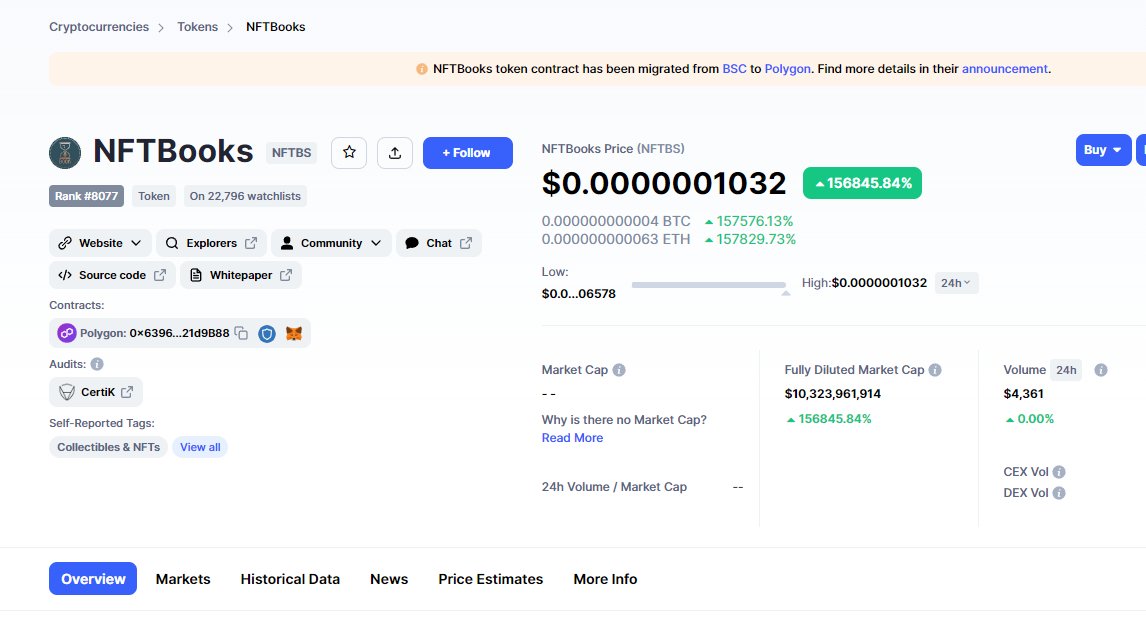1146x617 pixels.
Task: Go to Cryptocurrencies breadcrumb
Action: point(99,27)
